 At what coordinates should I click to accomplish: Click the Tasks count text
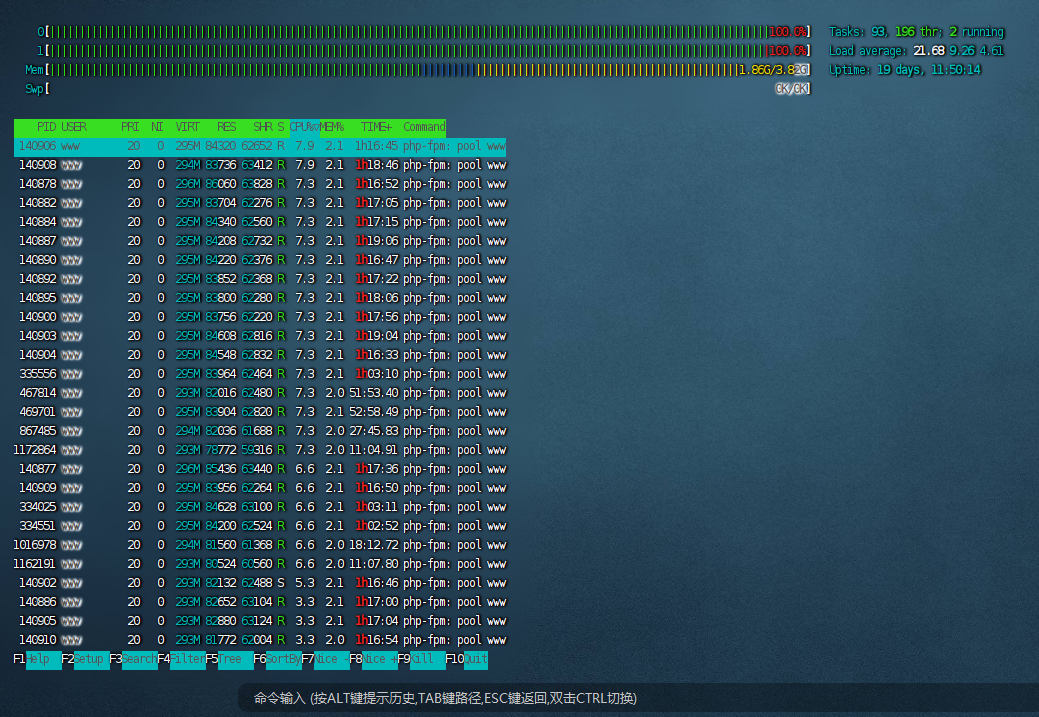coord(916,32)
